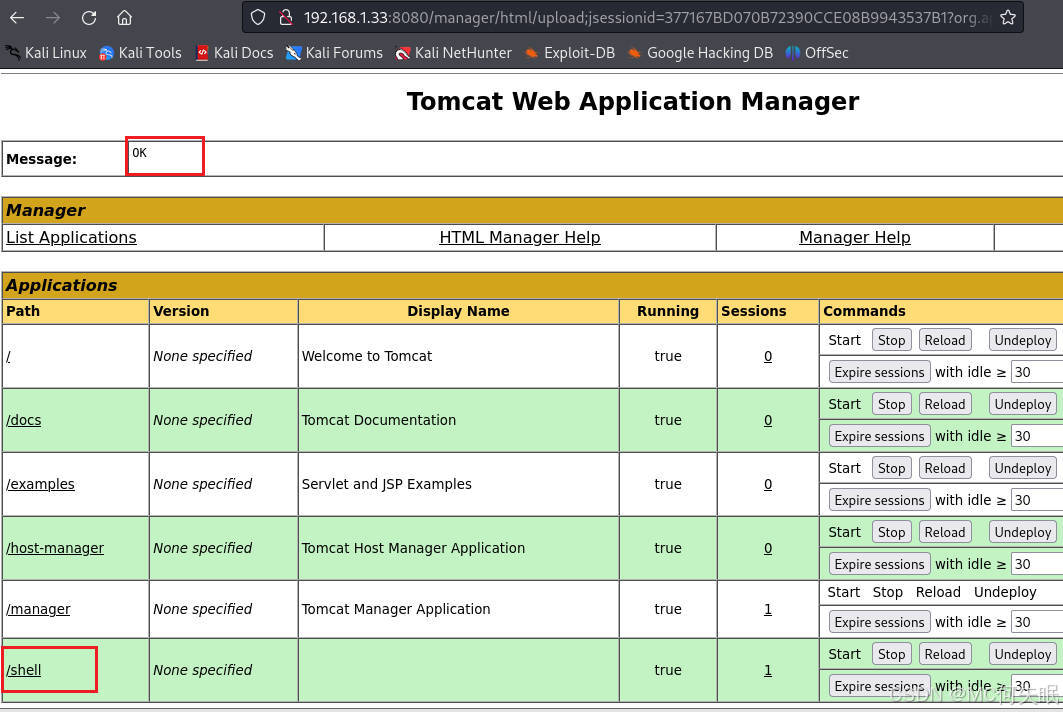Click 'Tomcat Host Manager Application' display name
This screenshot has height=712, width=1063.
[414, 548]
